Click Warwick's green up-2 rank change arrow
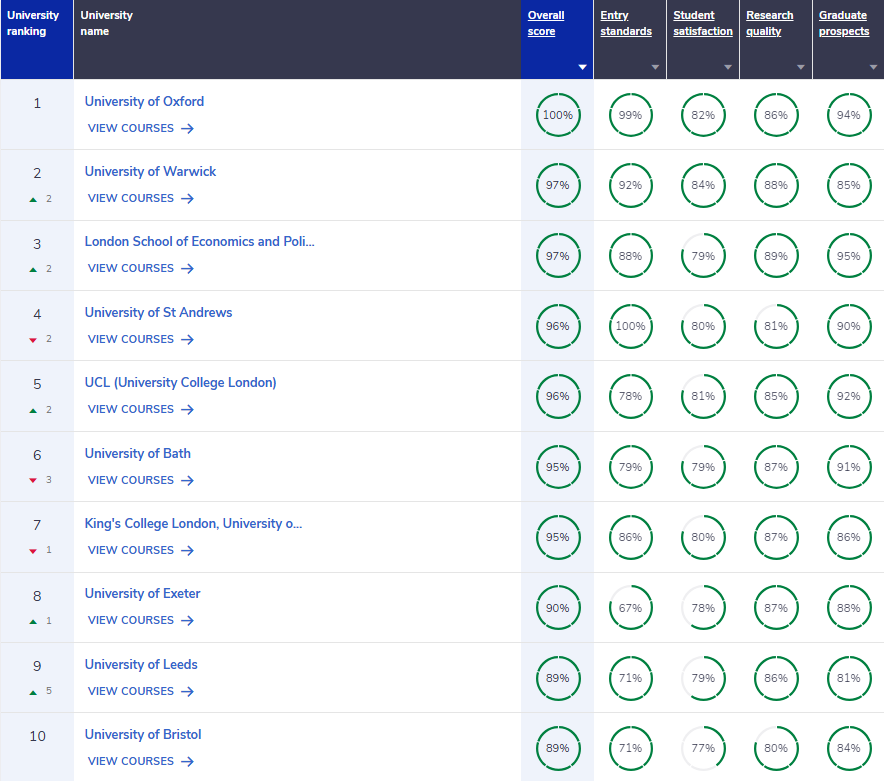Image resolution: width=884 pixels, height=781 pixels. click(x=33, y=199)
